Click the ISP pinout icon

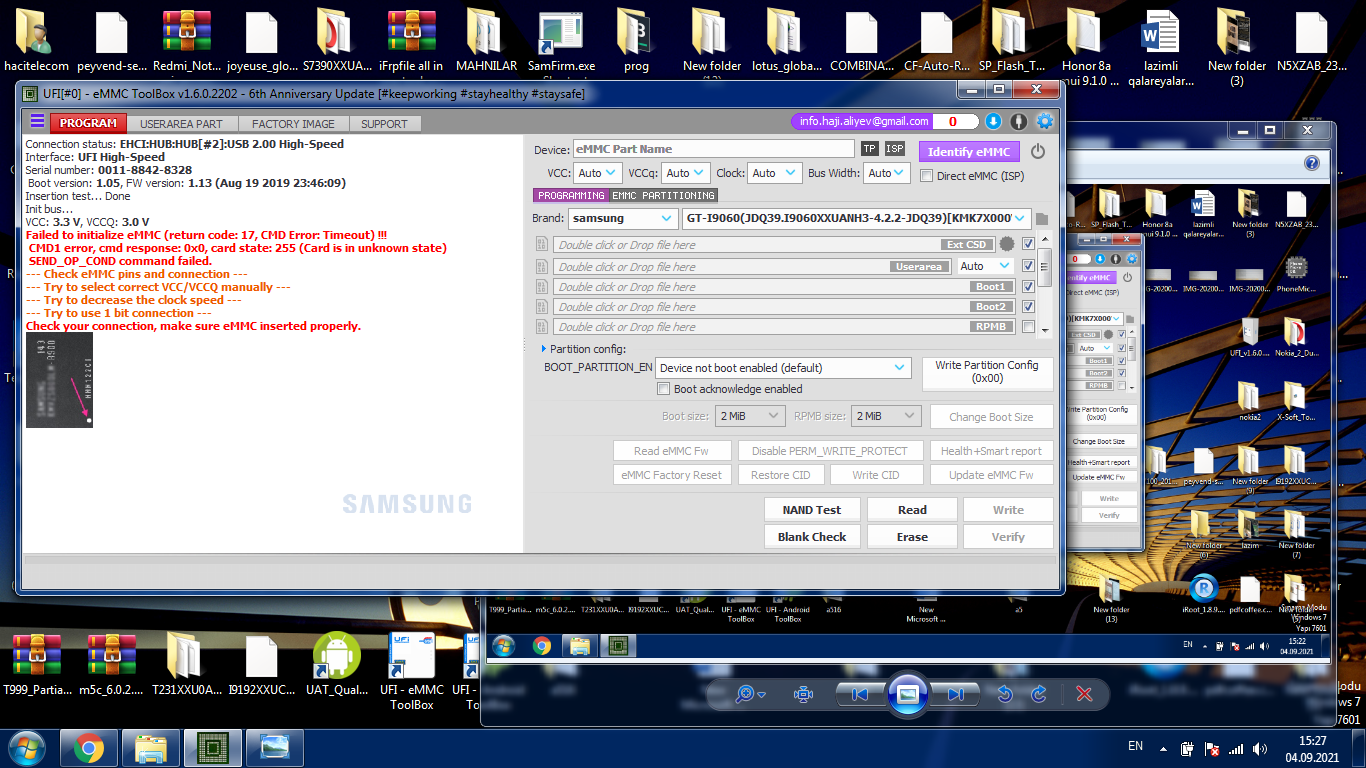(895, 149)
